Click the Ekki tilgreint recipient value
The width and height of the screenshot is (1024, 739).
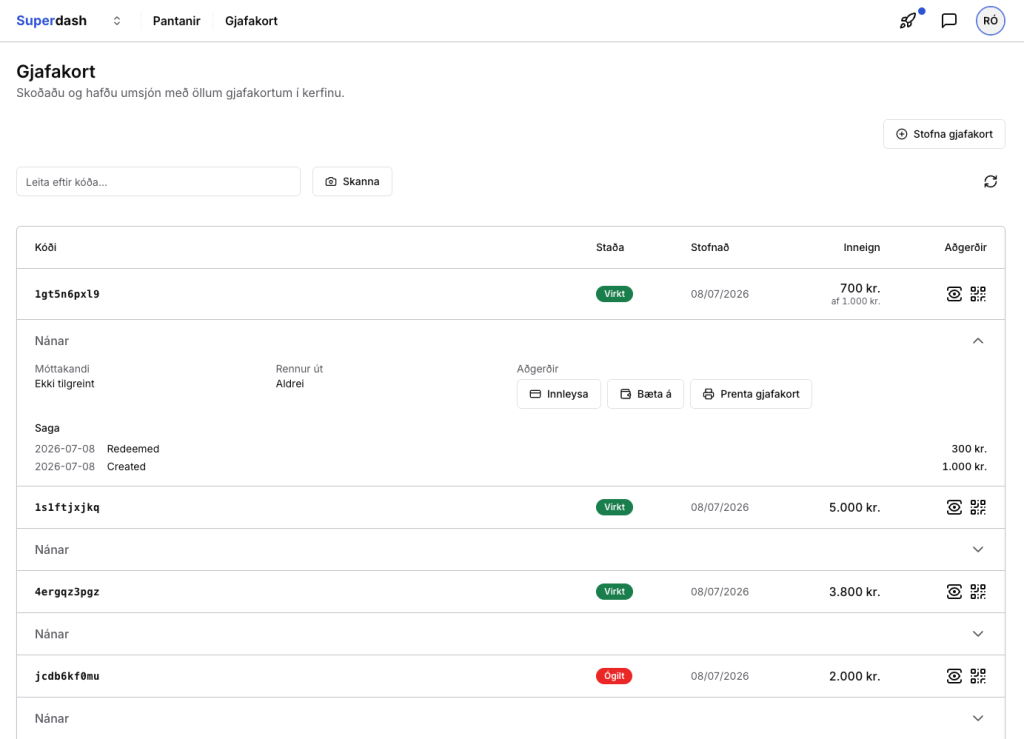pyautogui.click(x=65, y=384)
